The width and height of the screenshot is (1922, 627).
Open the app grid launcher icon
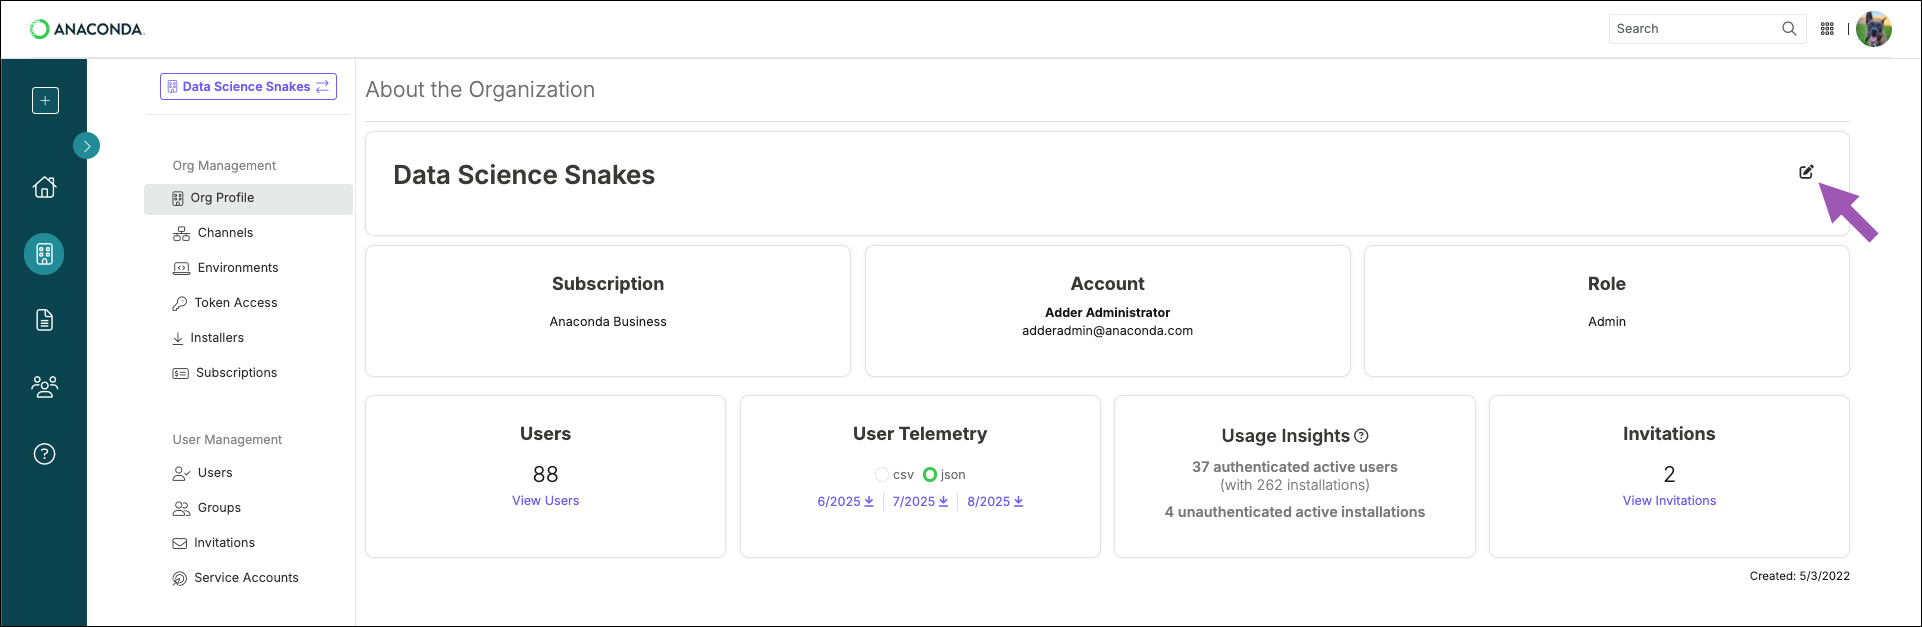(1827, 29)
